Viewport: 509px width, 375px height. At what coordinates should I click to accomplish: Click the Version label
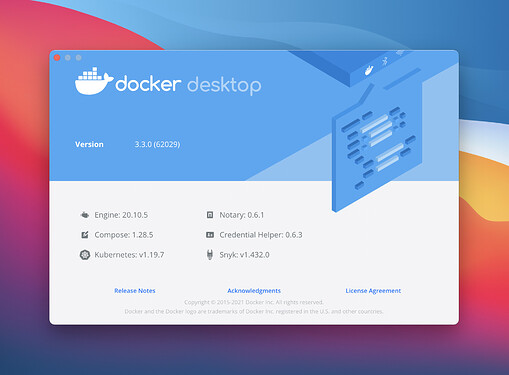click(89, 144)
